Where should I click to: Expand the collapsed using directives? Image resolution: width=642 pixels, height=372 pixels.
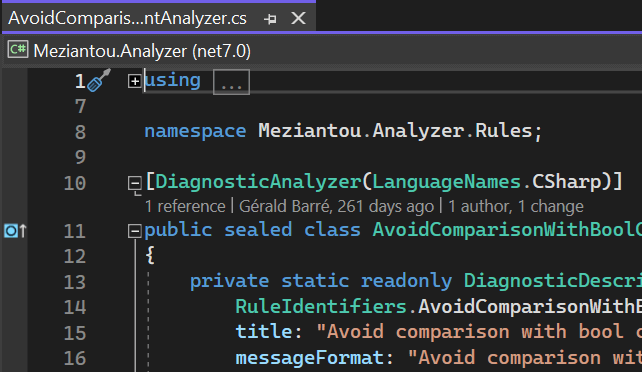pos(134,81)
